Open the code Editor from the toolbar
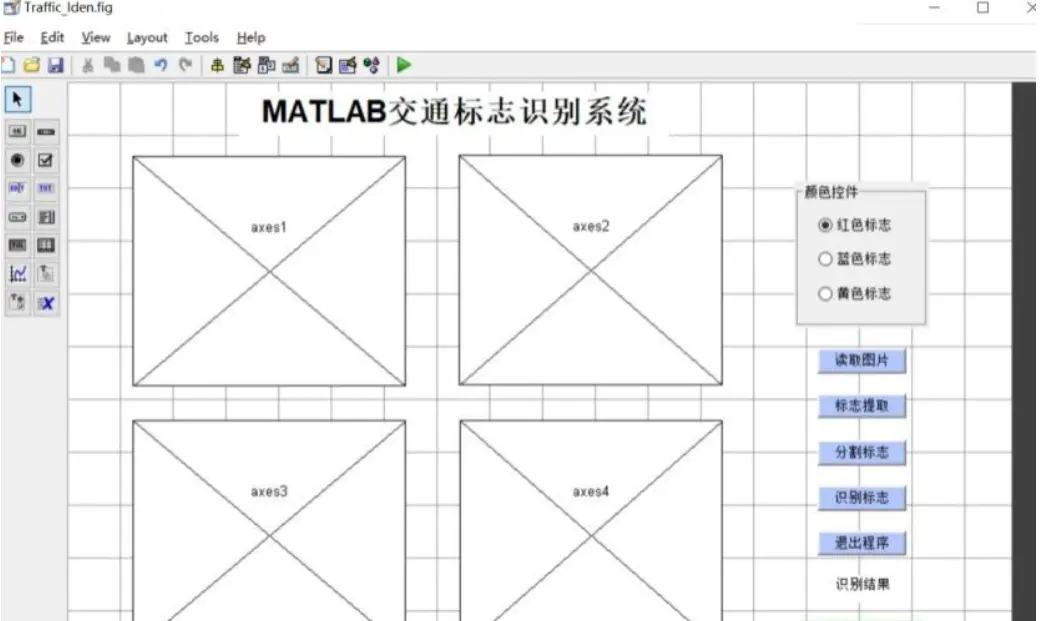Image resolution: width=1040 pixels, height=621 pixels. click(x=324, y=65)
